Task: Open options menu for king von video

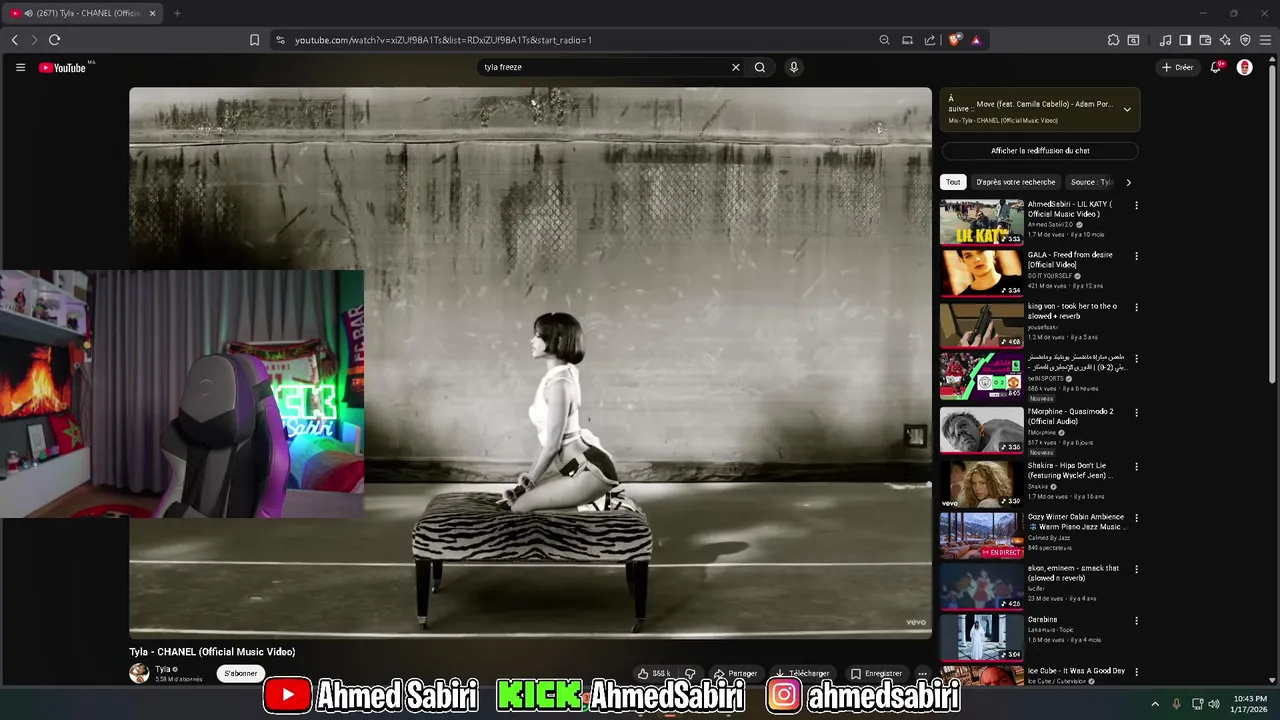Action: (1136, 307)
